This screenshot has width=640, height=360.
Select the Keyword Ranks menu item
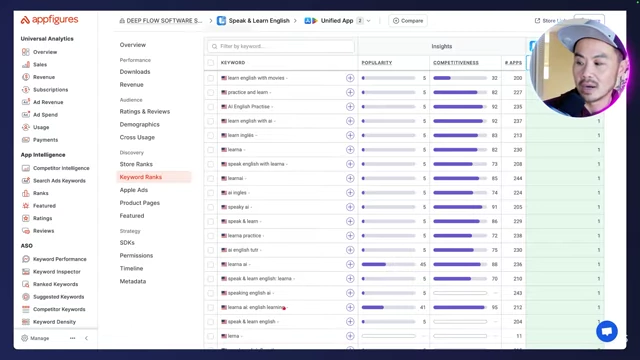point(154,177)
